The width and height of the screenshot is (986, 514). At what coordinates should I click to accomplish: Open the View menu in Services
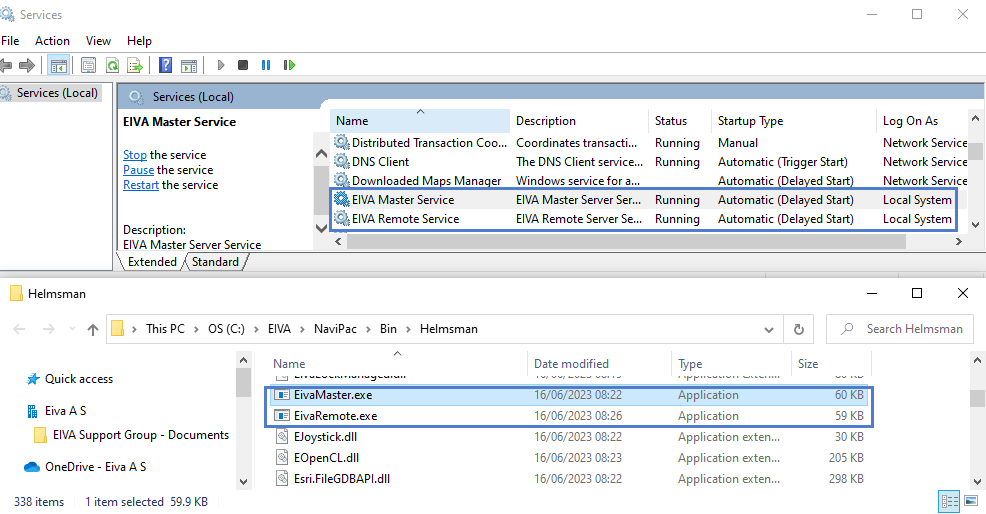(x=98, y=40)
